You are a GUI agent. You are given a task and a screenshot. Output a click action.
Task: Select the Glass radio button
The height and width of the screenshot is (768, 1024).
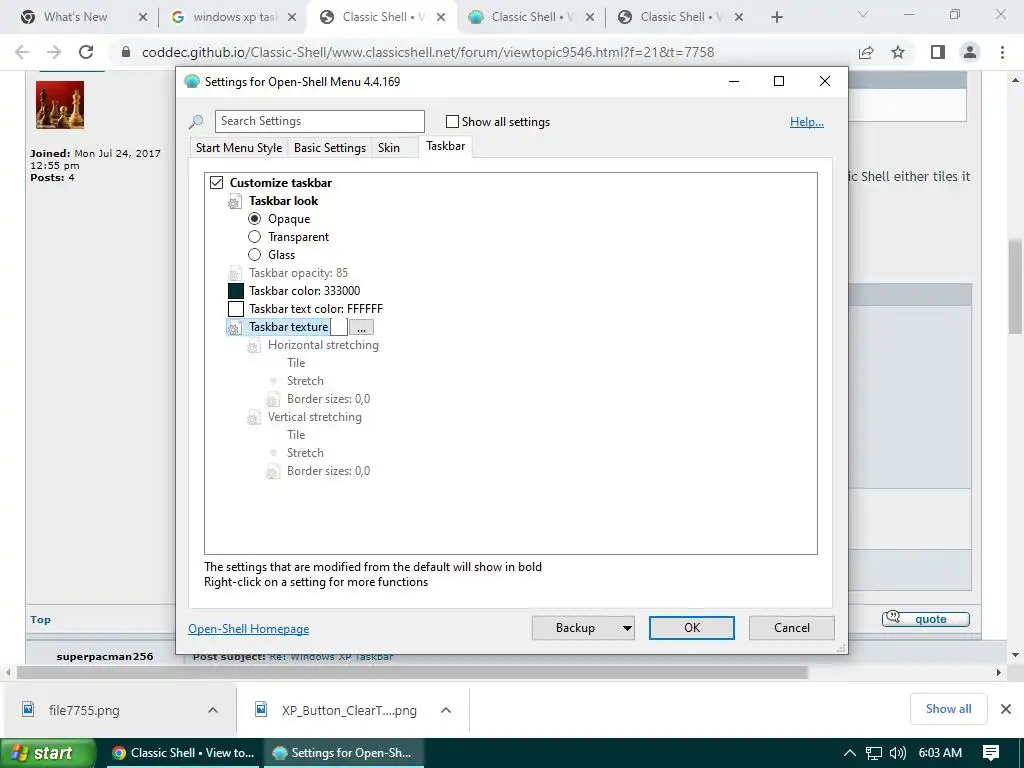(x=255, y=255)
